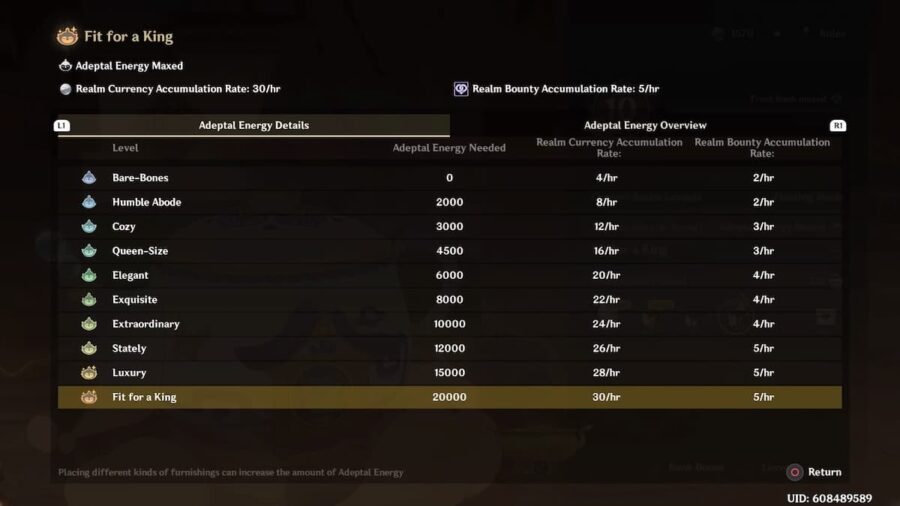Click the Cozy level teapot icon

[x=89, y=227]
